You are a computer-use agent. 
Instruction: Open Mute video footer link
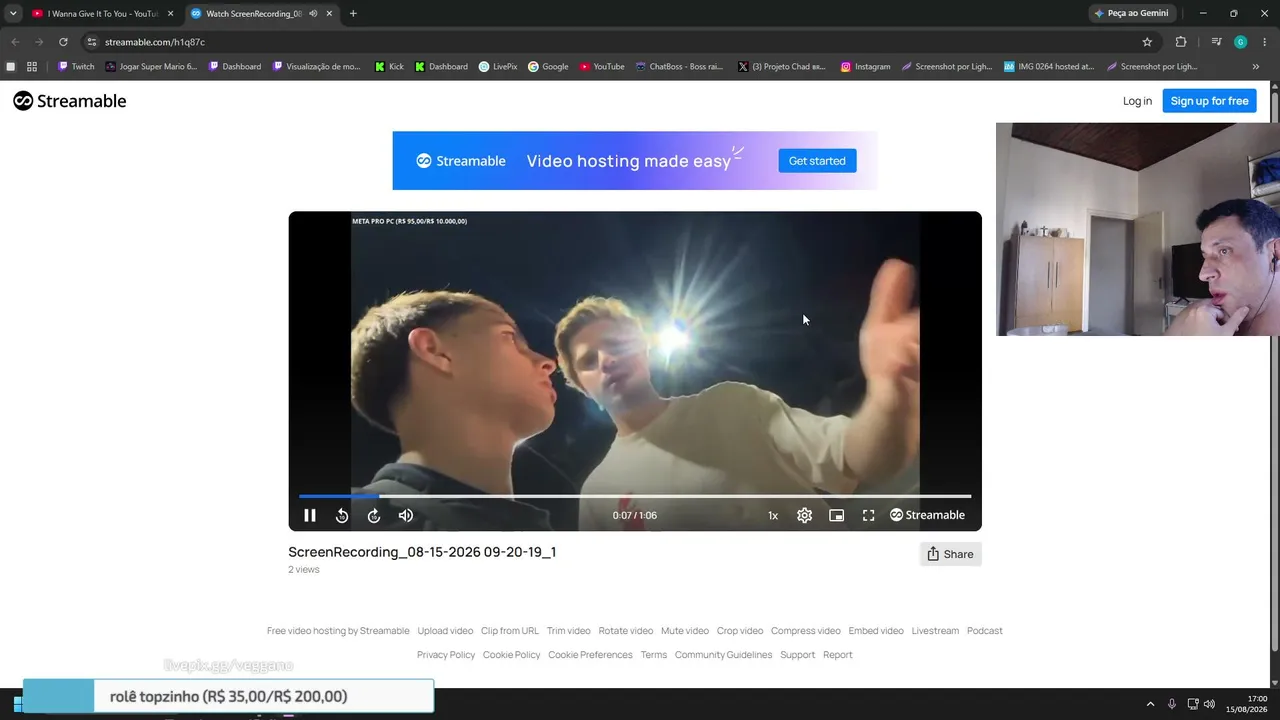685,631
